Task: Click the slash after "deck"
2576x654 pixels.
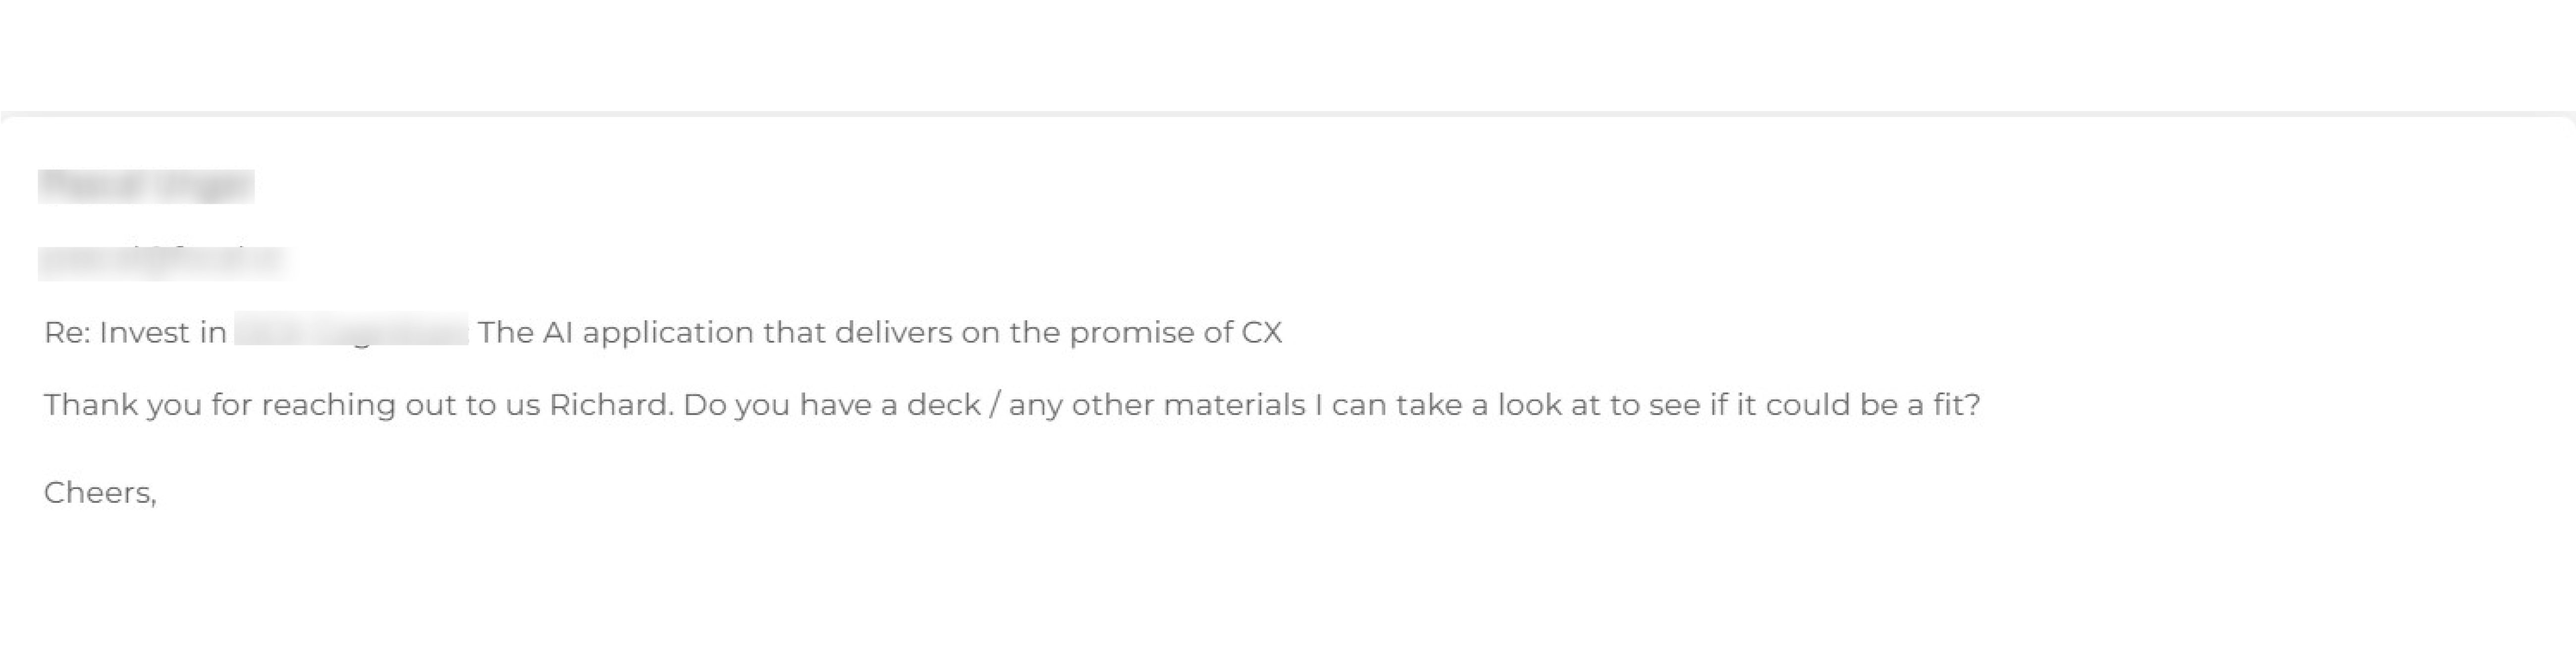Action: coord(995,405)
